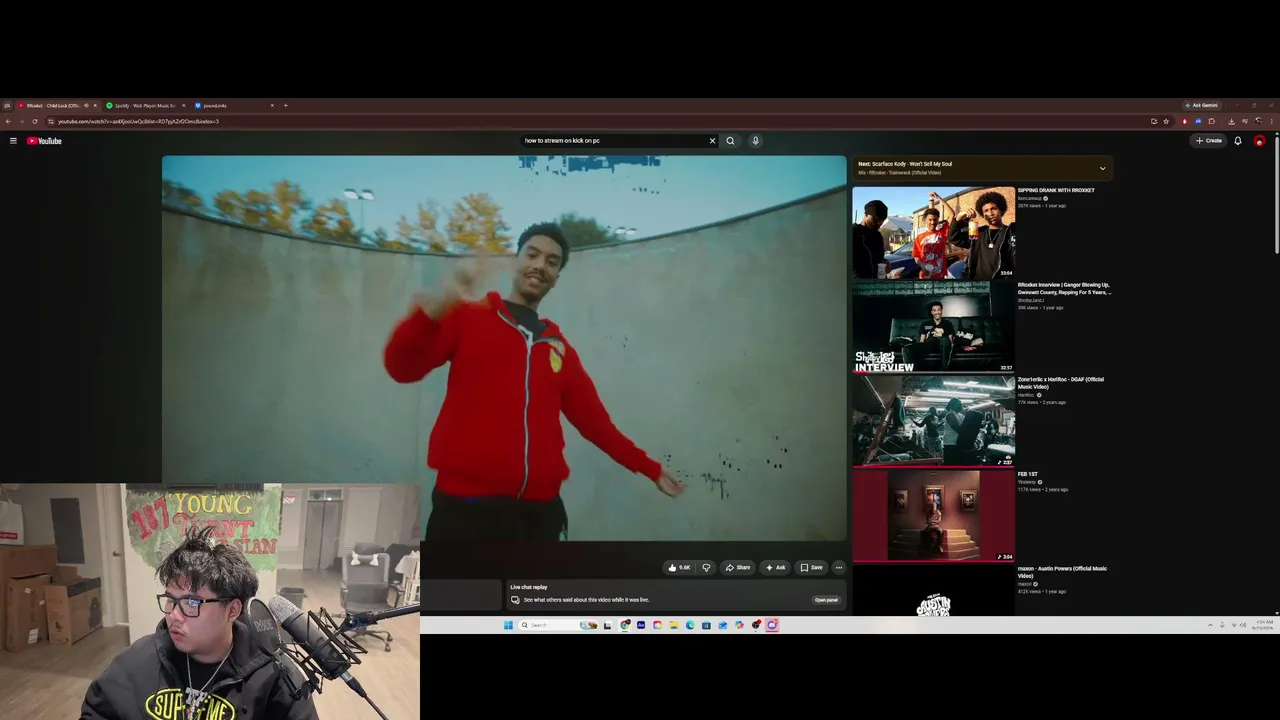1280x720 pixels.
Task: Click the youtube.com address bar URL
Action: click(x=138, y=122)
